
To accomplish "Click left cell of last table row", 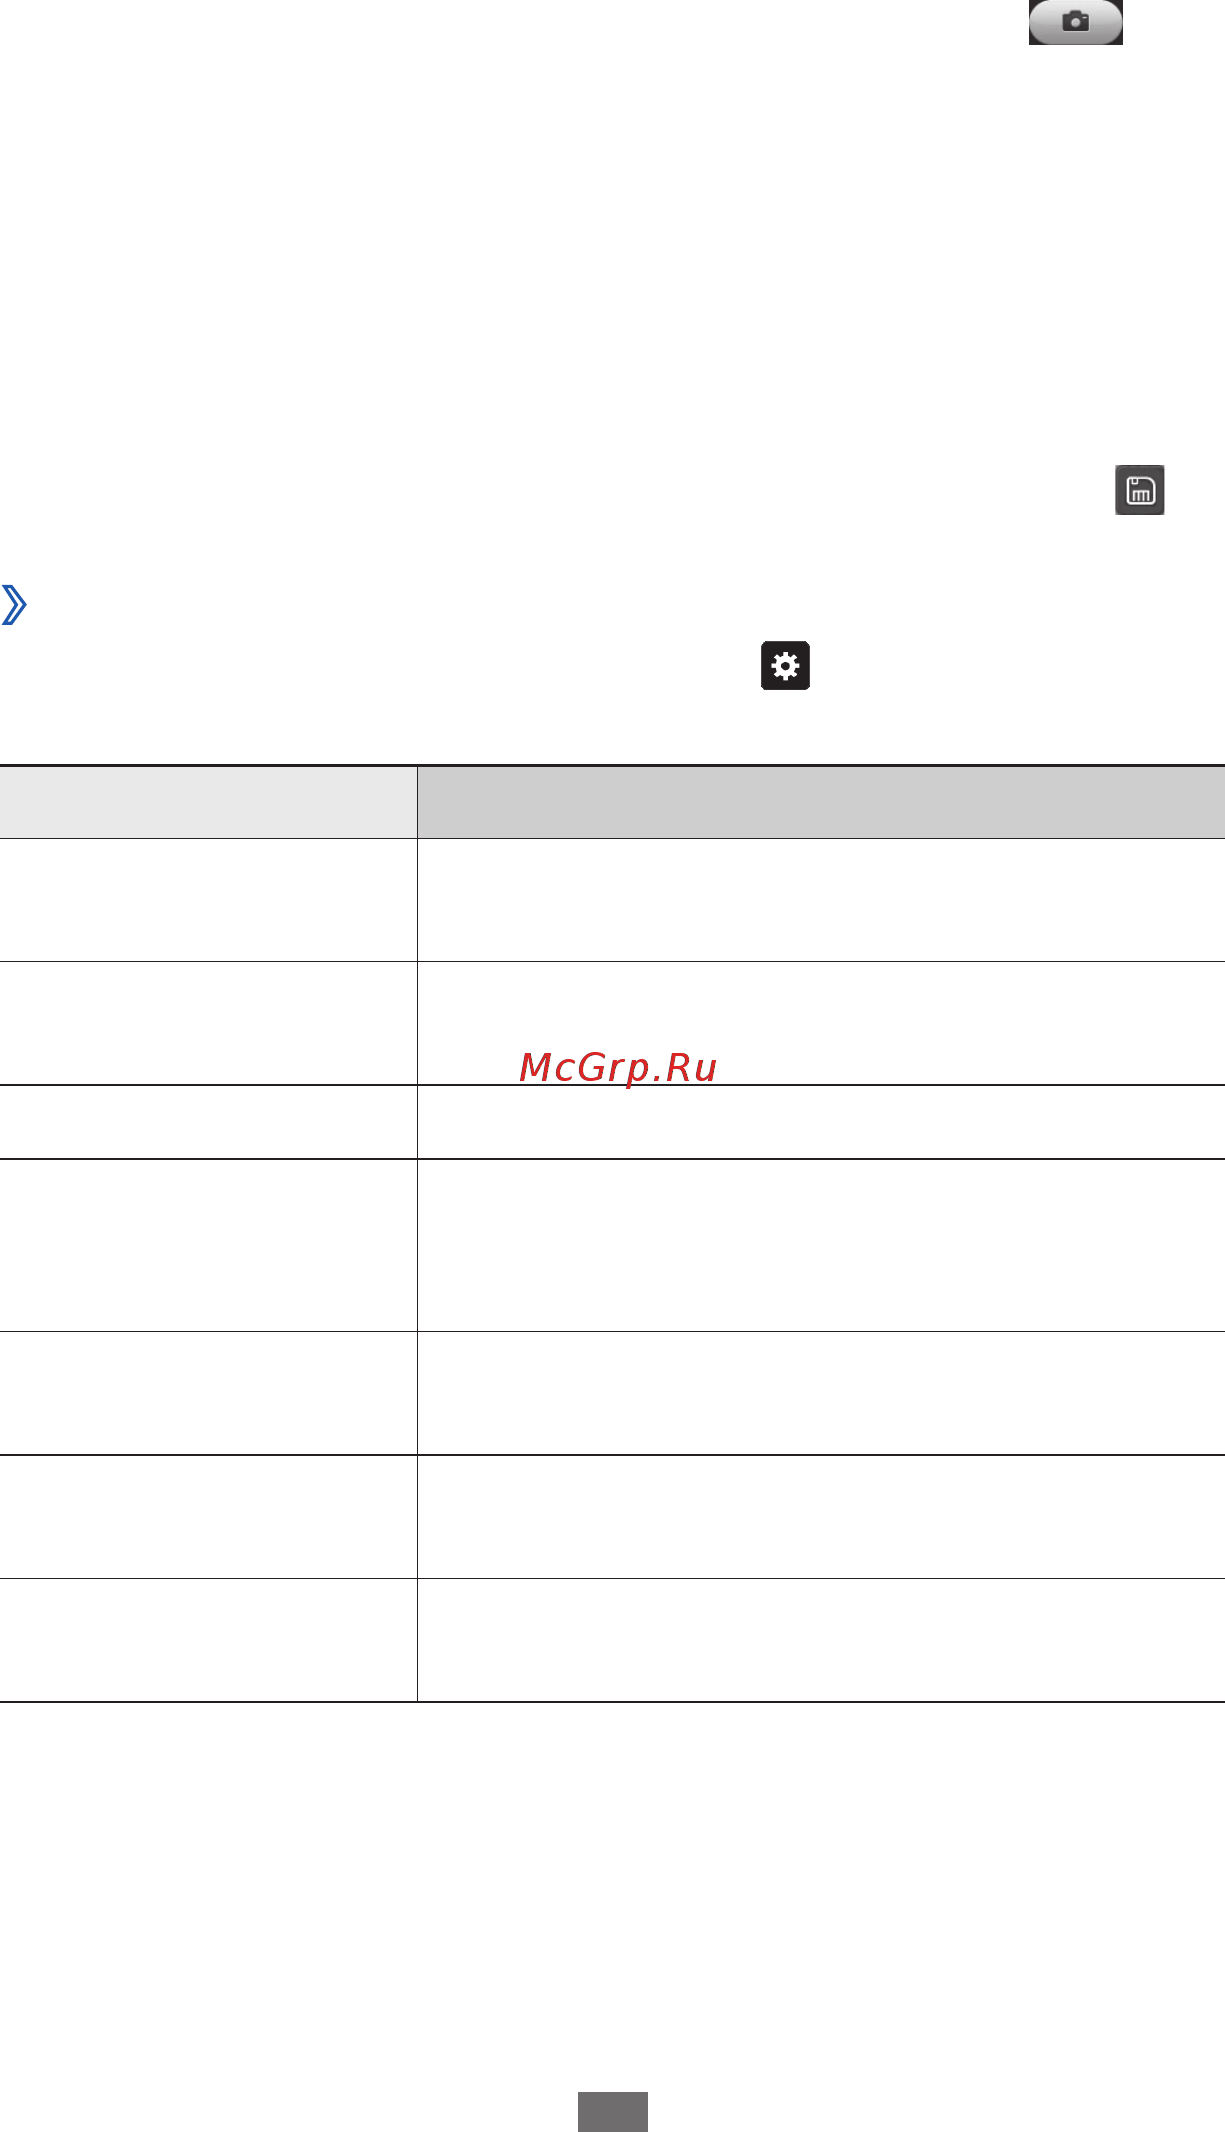I will 208,1640.
